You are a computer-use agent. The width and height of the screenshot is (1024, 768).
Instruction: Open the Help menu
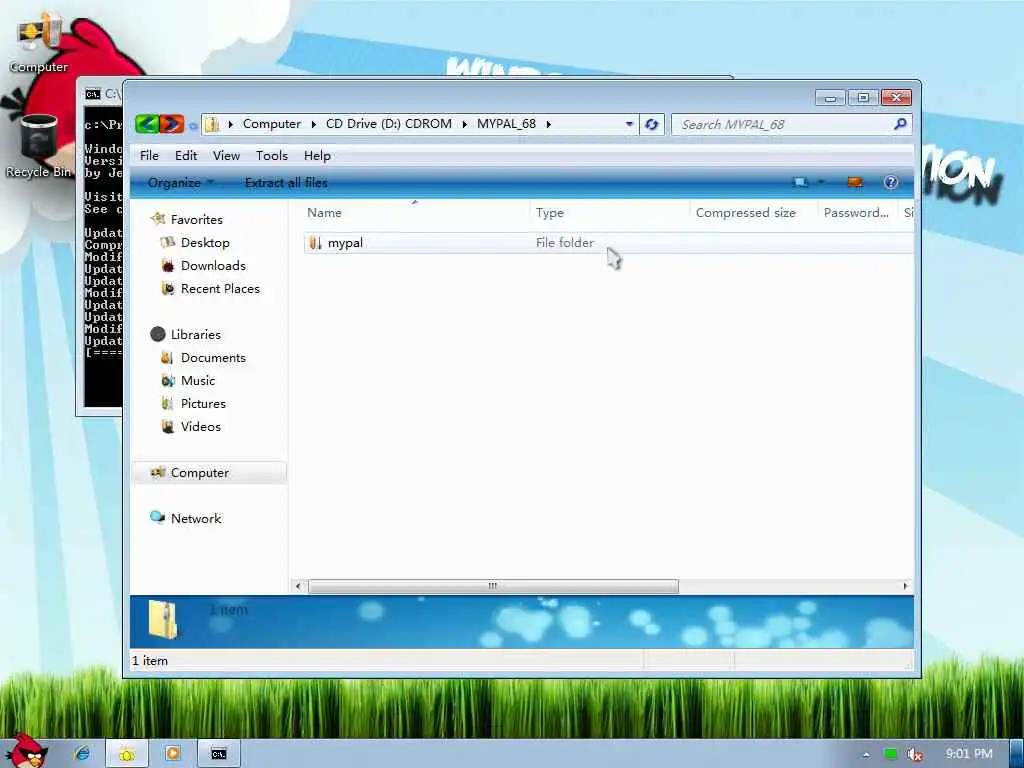tap(317, 155)
